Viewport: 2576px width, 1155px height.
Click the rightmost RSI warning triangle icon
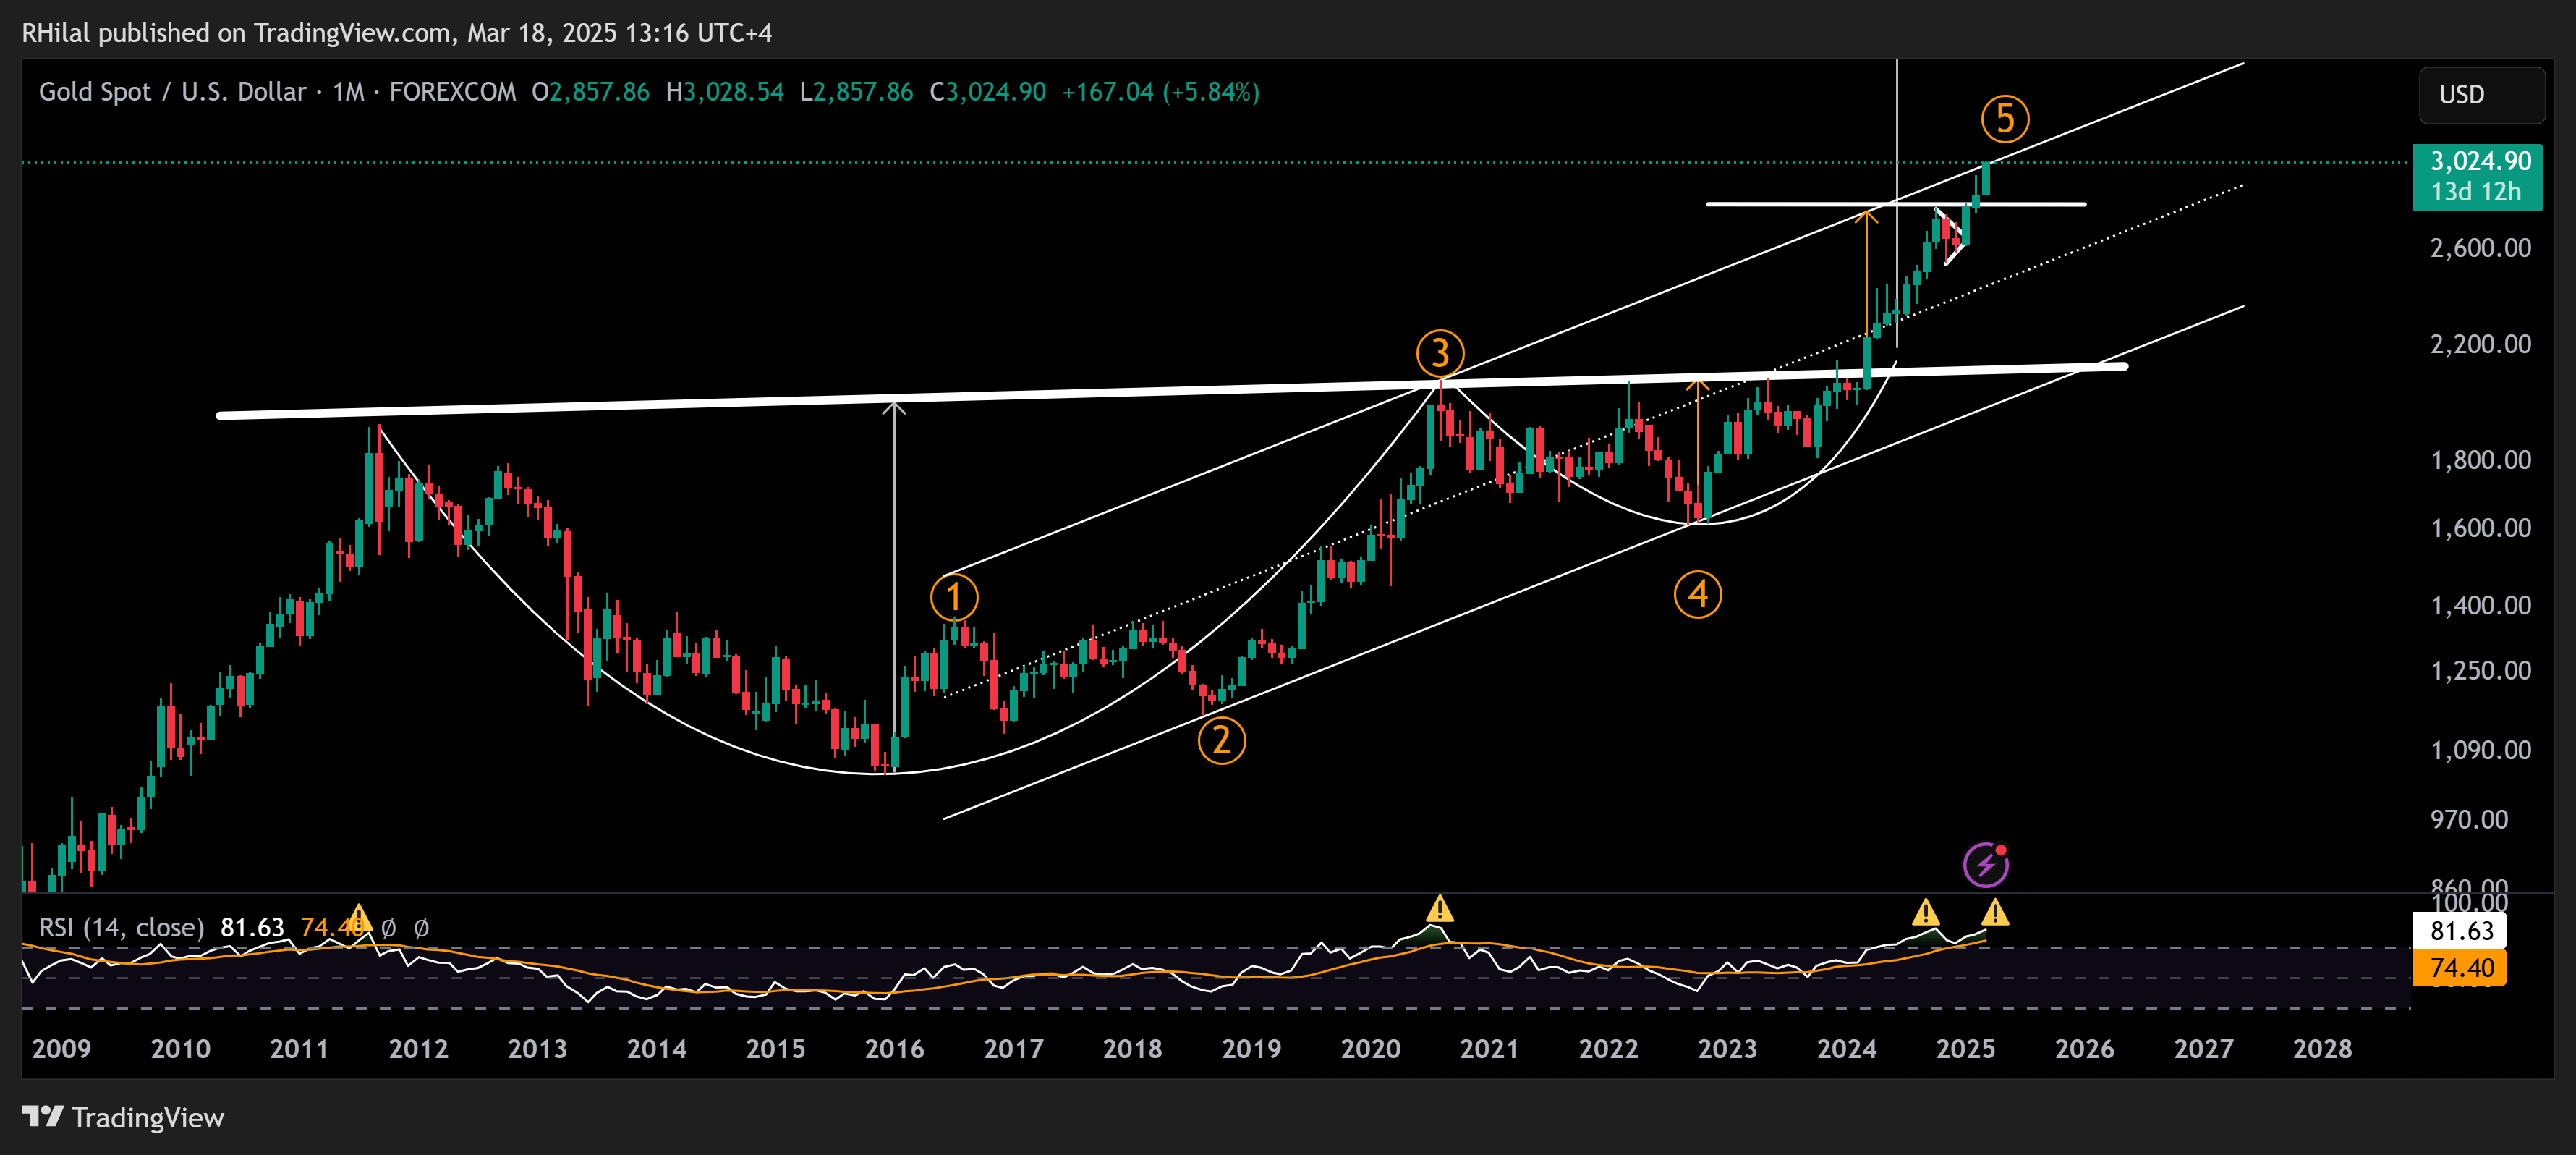coord(1995,912)
